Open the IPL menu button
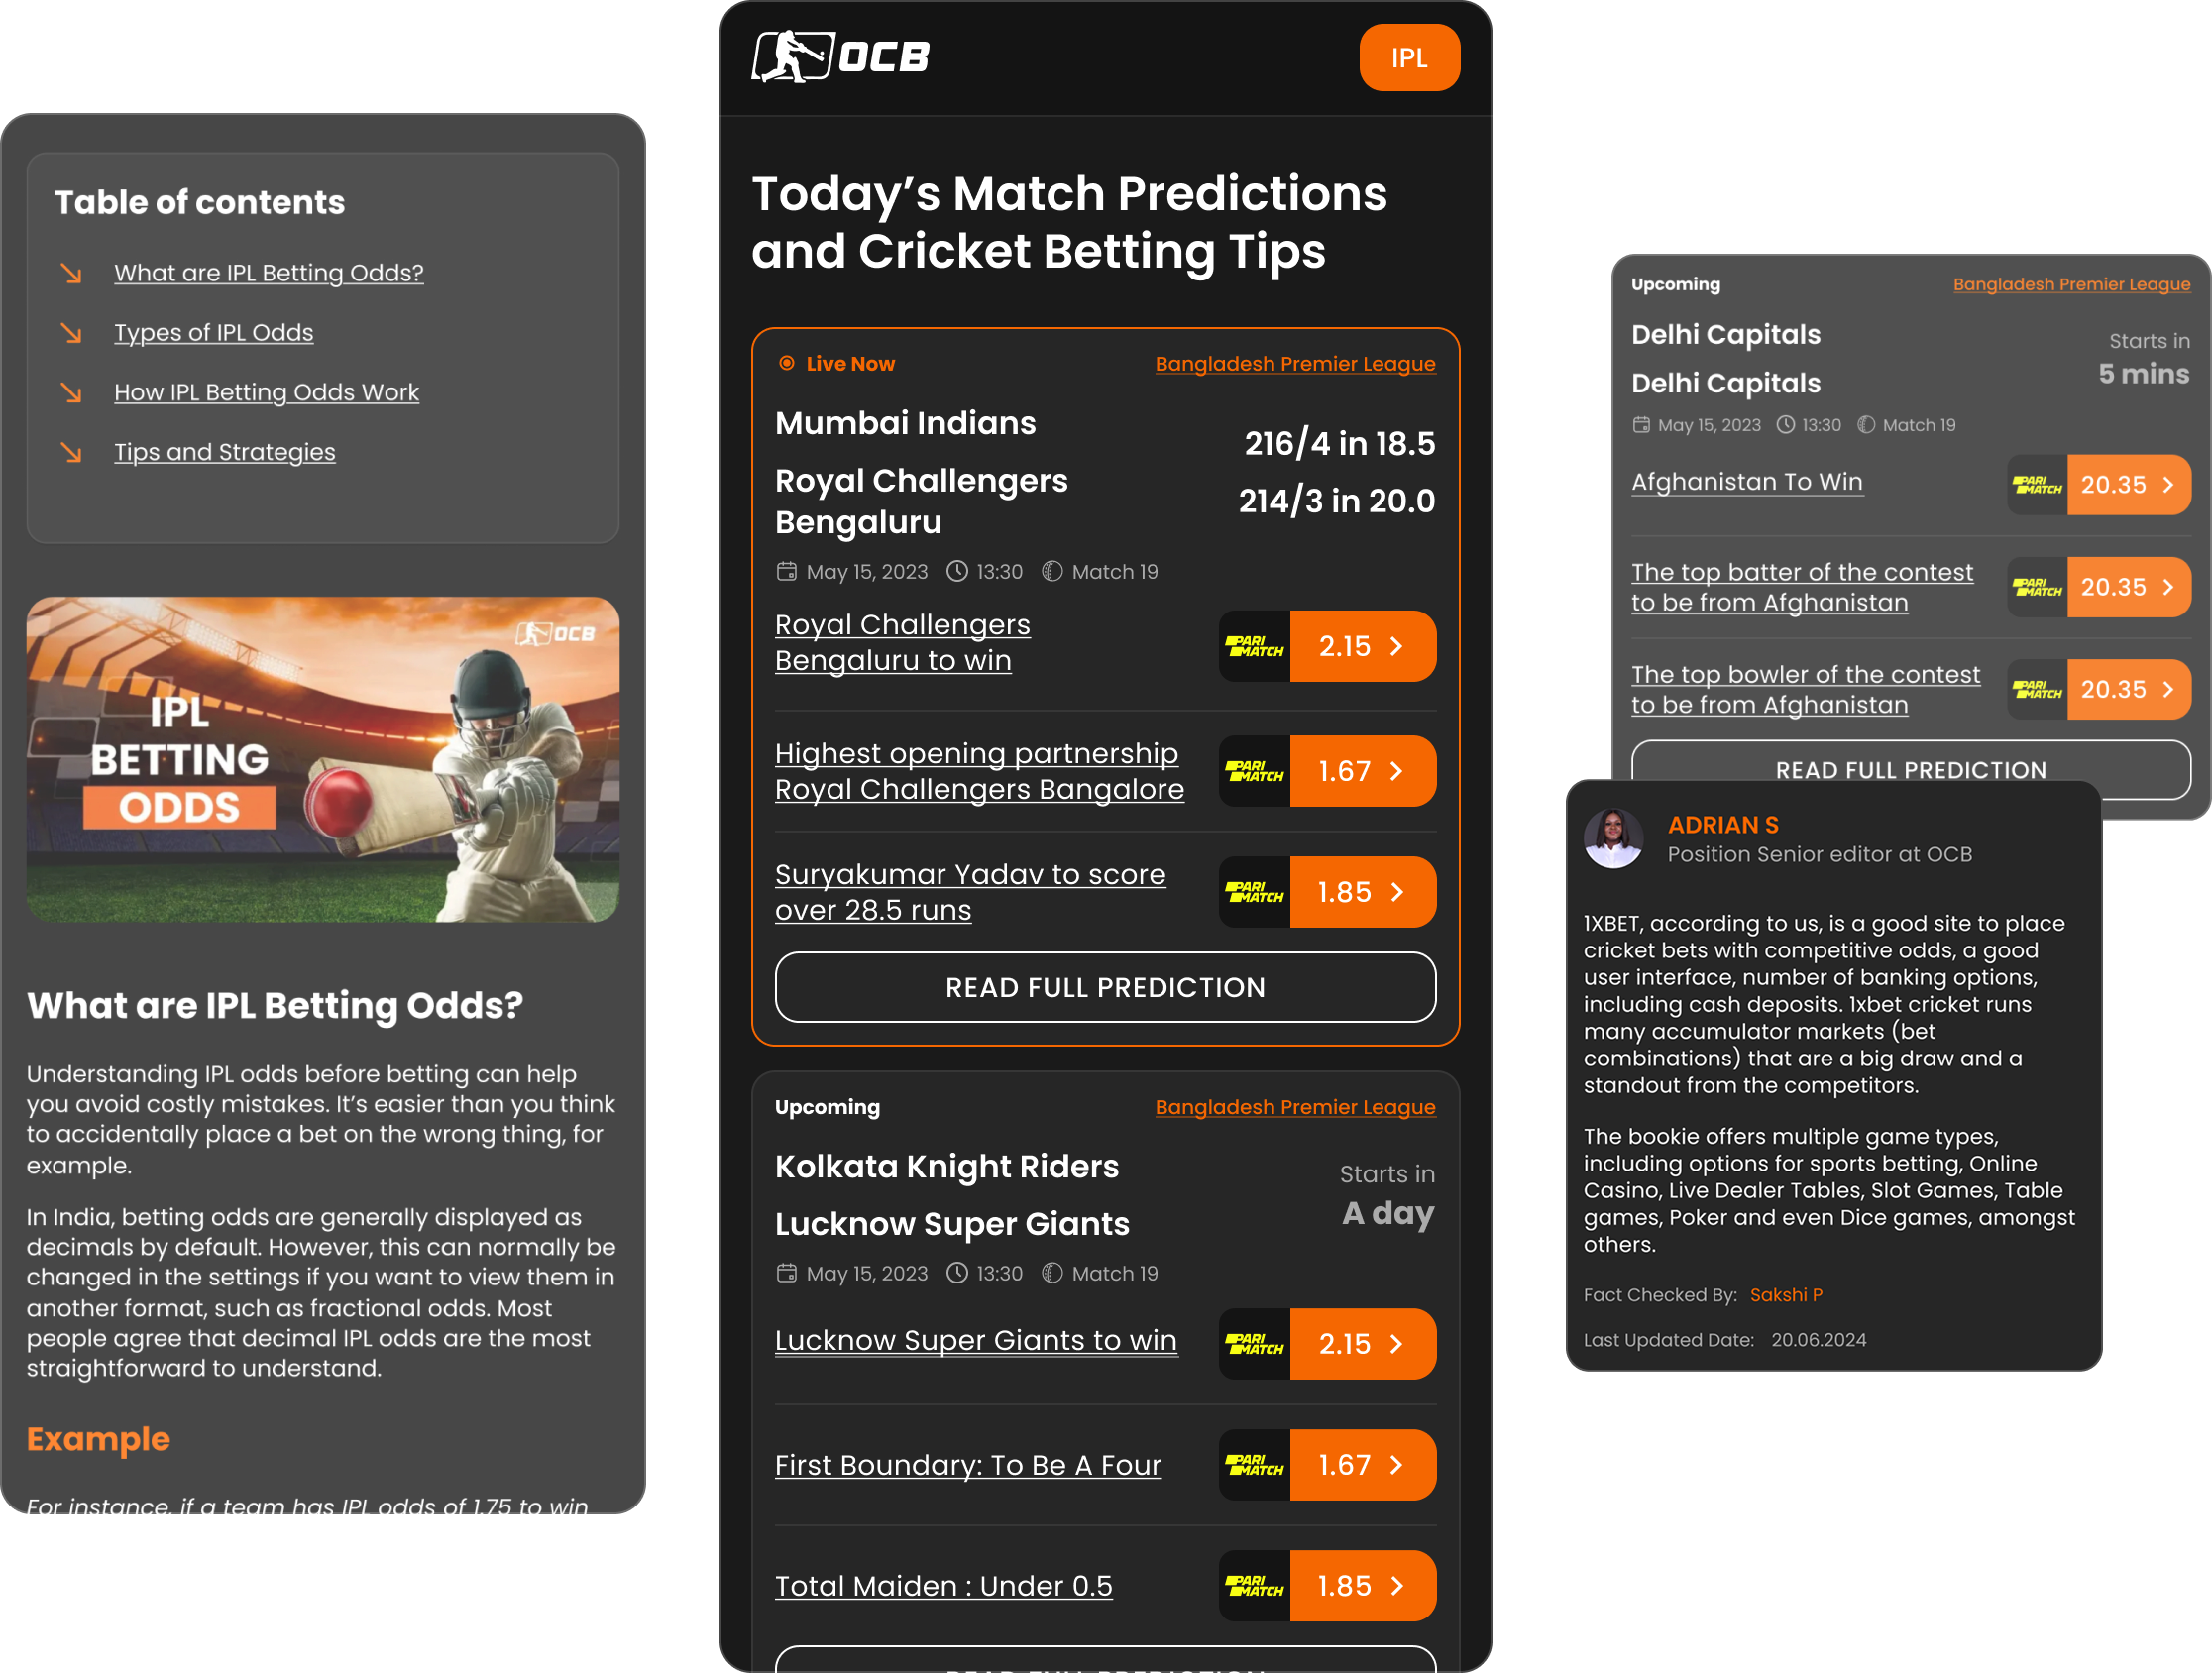 point(1409,57)
